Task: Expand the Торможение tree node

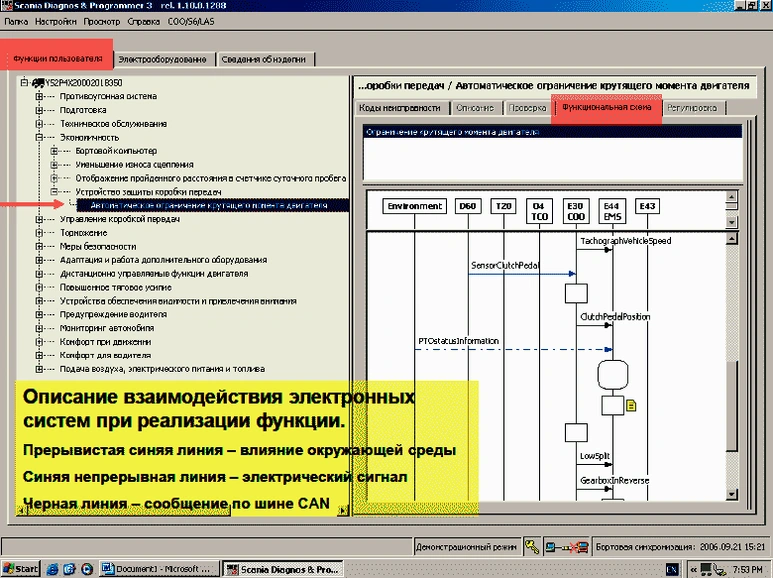Action: click(39, 232)
